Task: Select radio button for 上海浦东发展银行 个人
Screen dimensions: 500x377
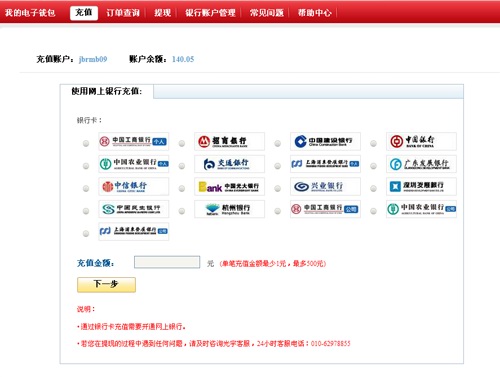Action: coord(277,166)
